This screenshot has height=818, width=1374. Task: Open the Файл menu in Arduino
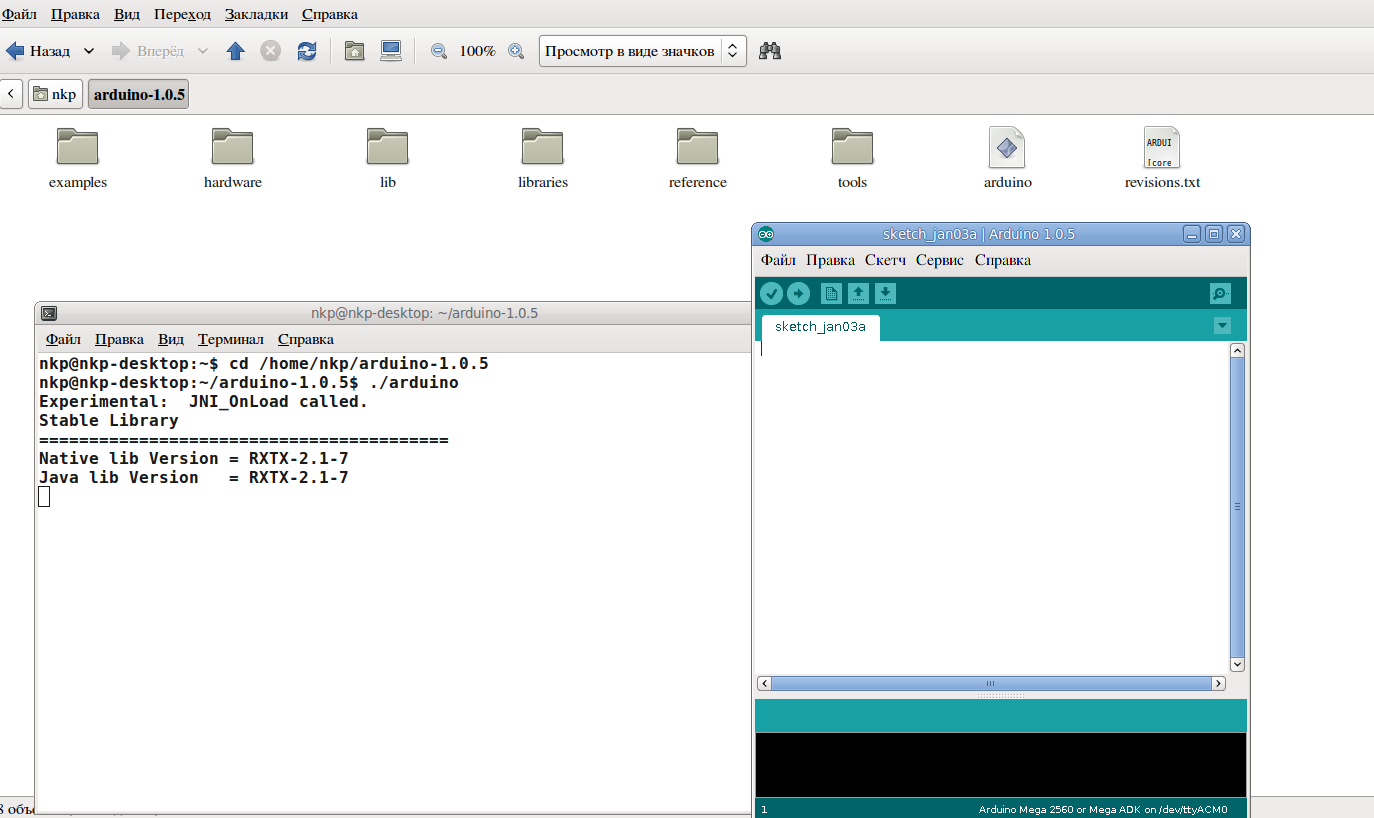[778, 260]
